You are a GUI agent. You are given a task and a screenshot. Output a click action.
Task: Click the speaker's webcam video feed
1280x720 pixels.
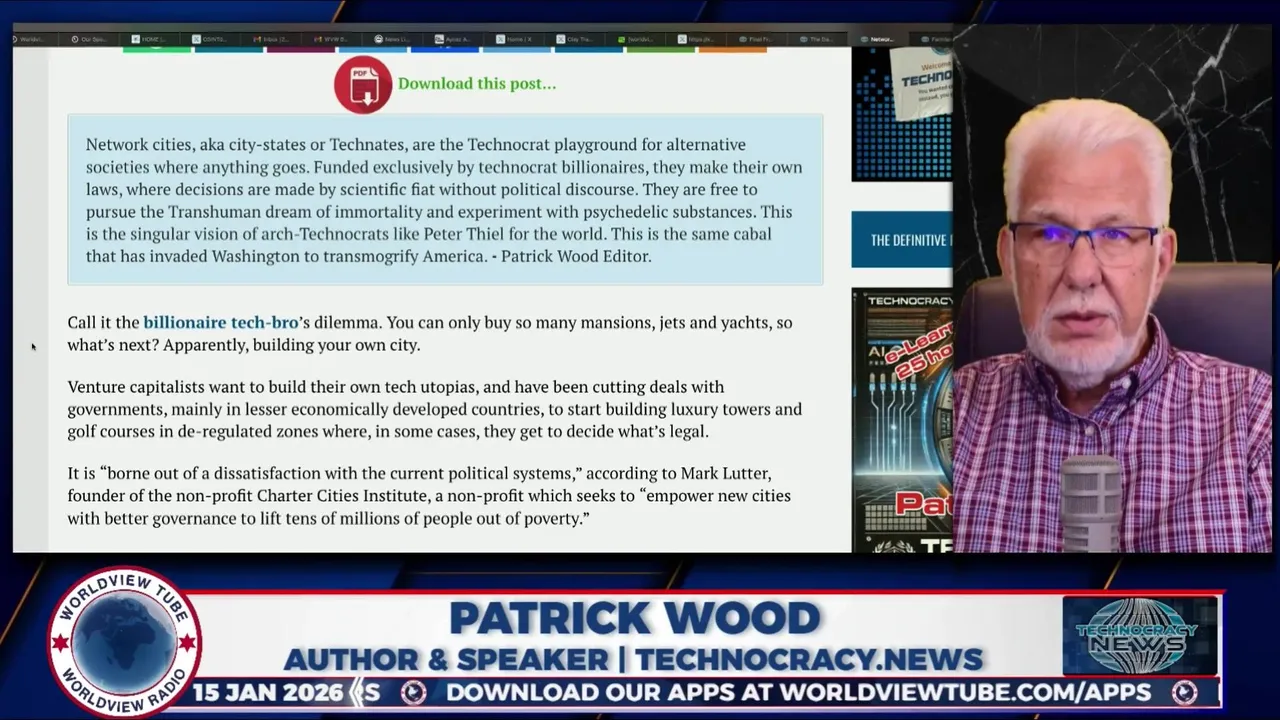pyautogui.click(x=1112, y=290)
